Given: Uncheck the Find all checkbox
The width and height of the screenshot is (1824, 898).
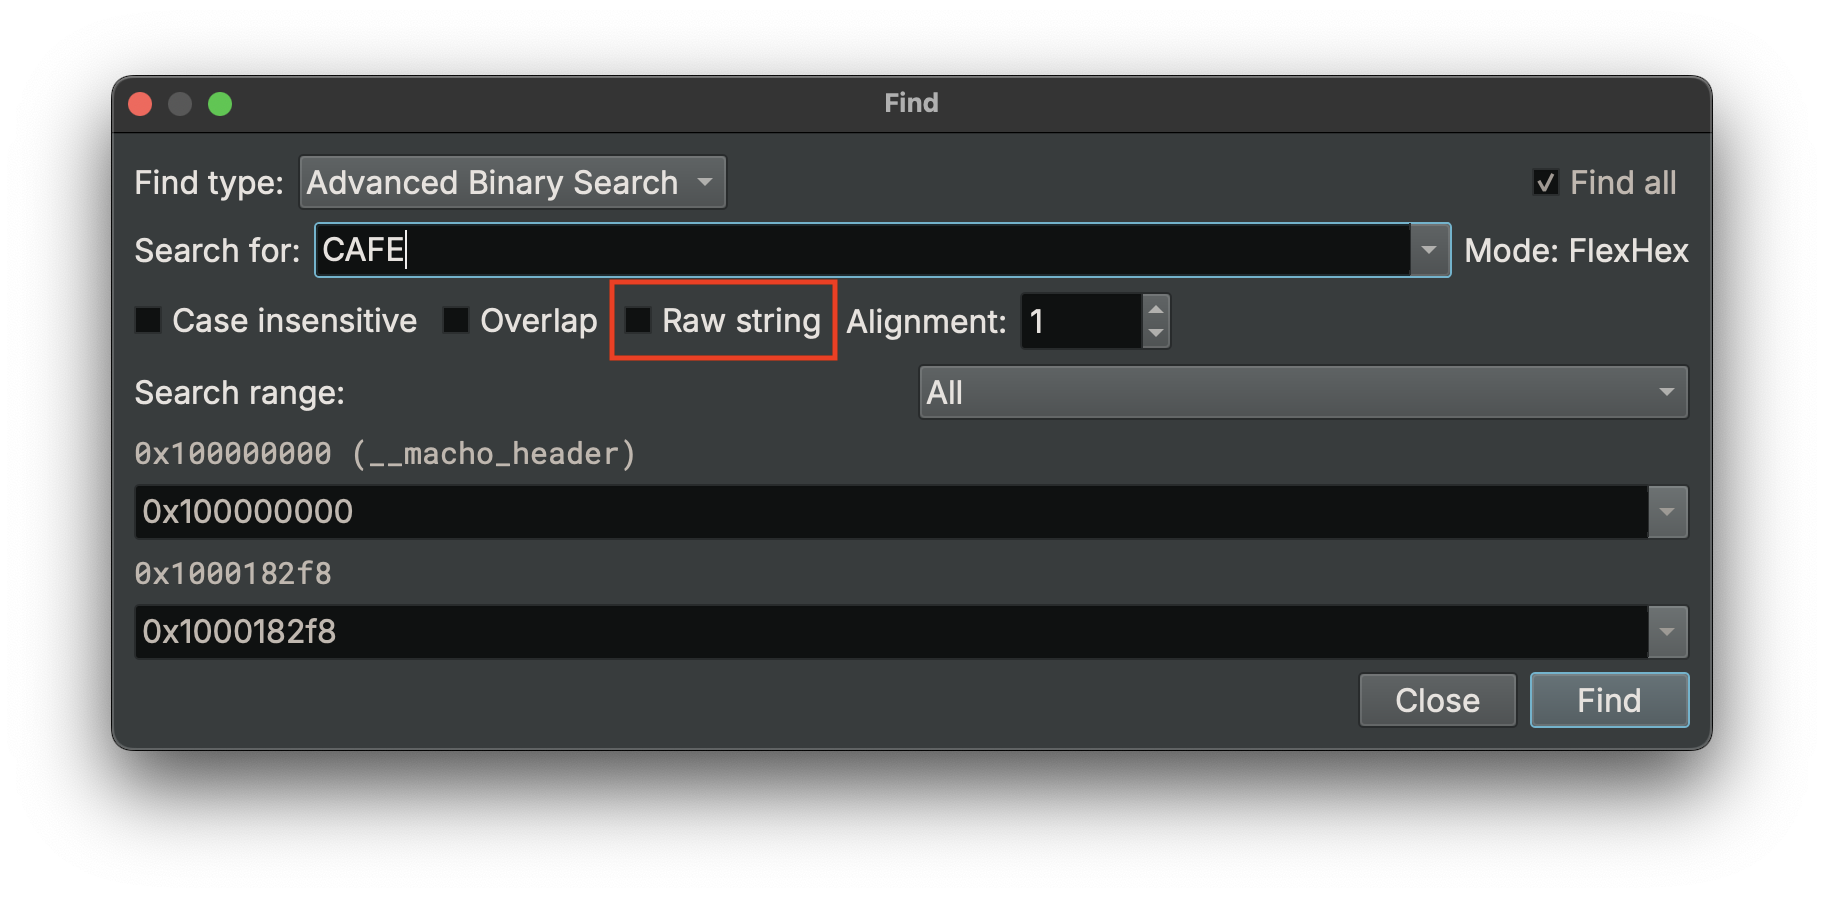Looking at the screenshot, I should [x=1545, y=182].
